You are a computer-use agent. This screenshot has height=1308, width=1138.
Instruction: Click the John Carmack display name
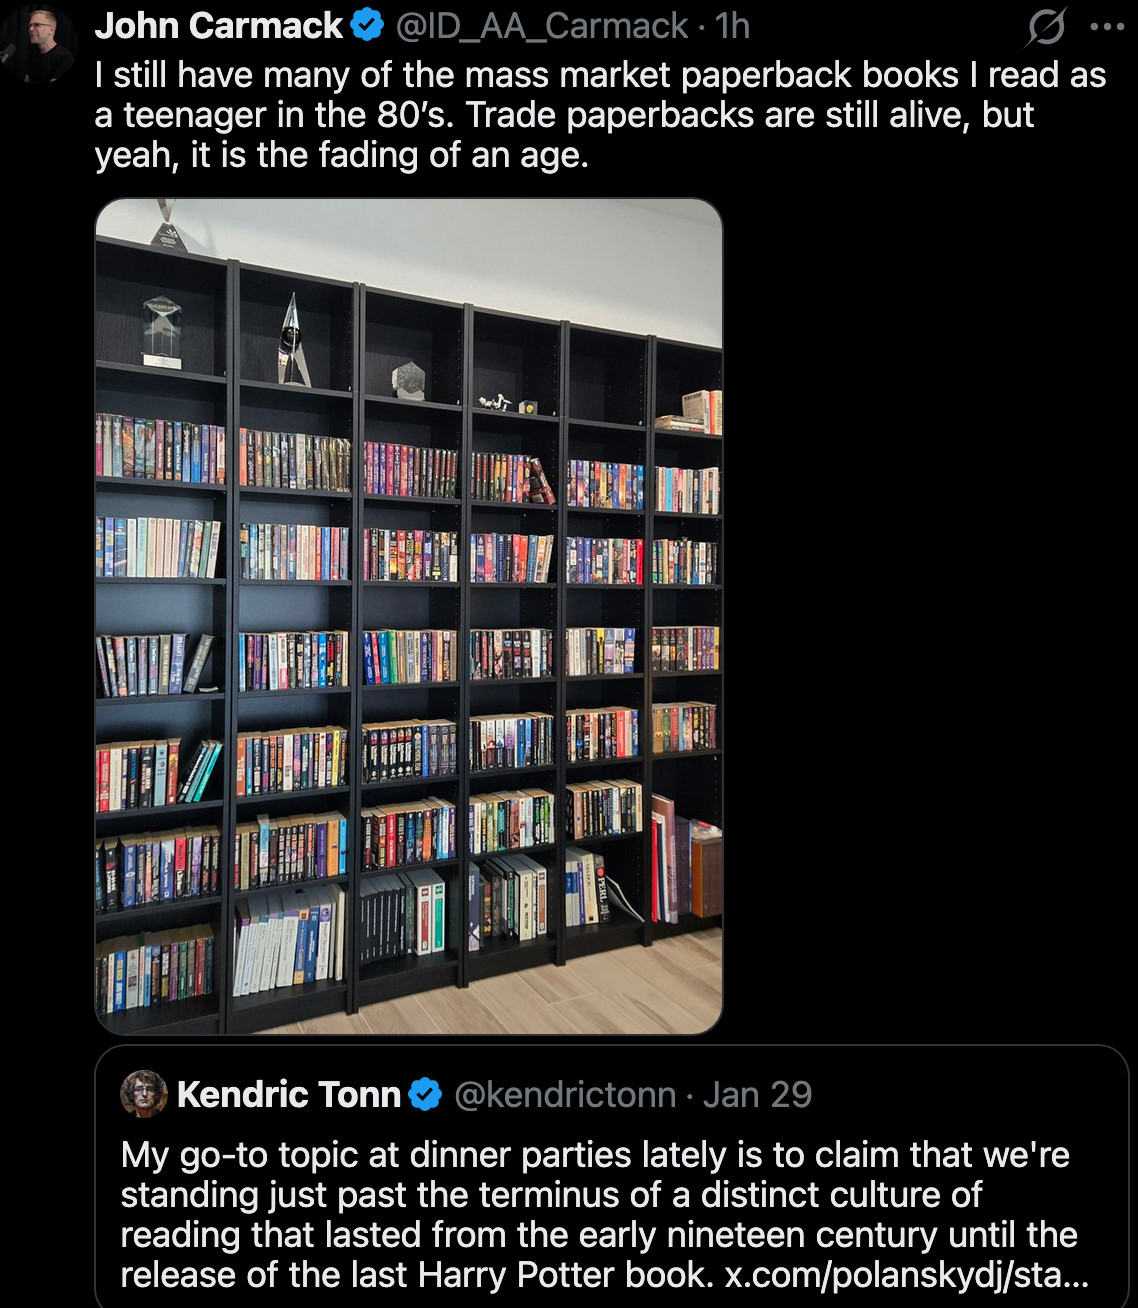point(218,26)
